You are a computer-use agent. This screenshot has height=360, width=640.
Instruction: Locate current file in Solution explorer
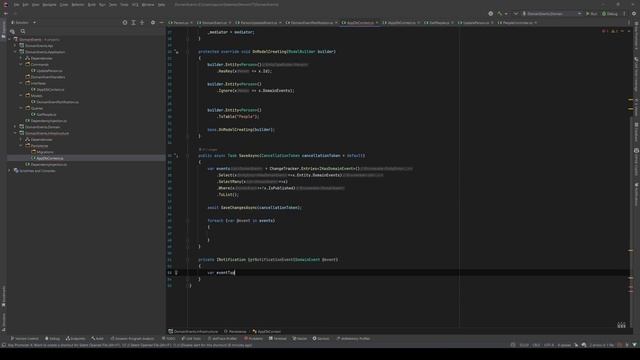(x=125, y=22)
